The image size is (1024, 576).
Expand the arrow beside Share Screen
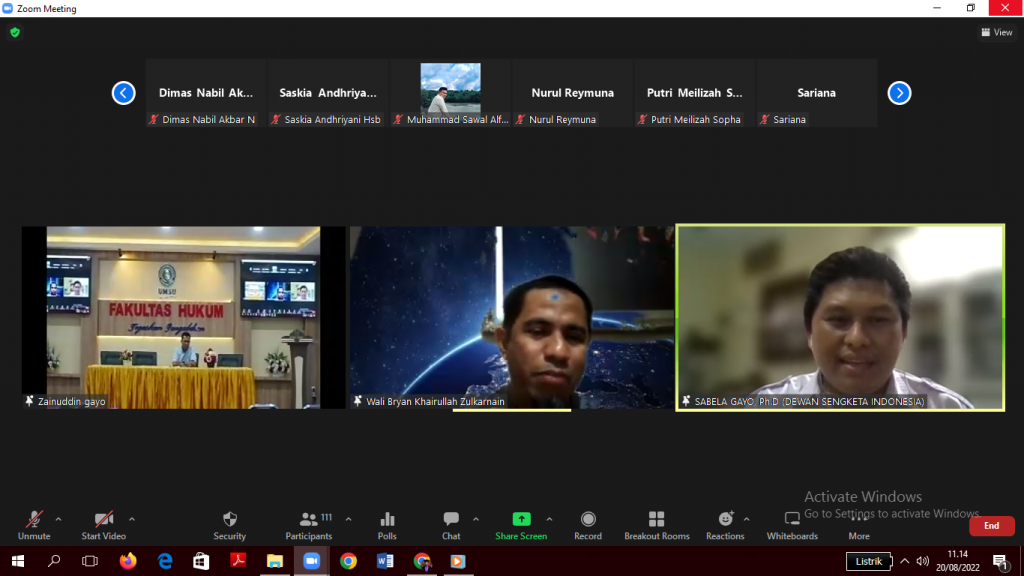click(x=549, y=519)
